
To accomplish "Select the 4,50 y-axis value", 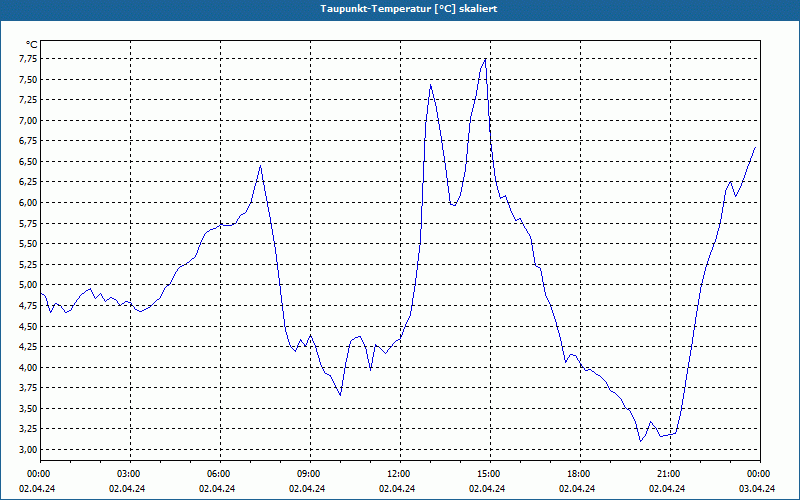I will 28,326.
